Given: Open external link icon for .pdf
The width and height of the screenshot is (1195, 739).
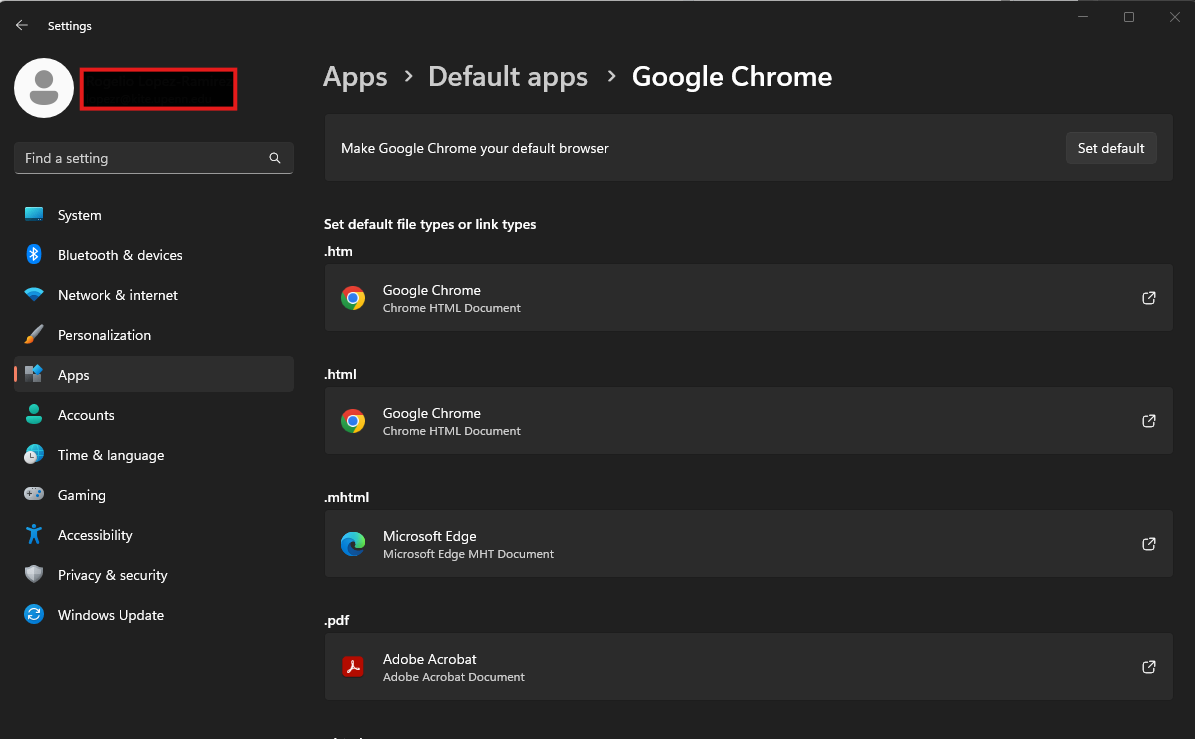Looking at the screenshot, I should pos(1149,667).
